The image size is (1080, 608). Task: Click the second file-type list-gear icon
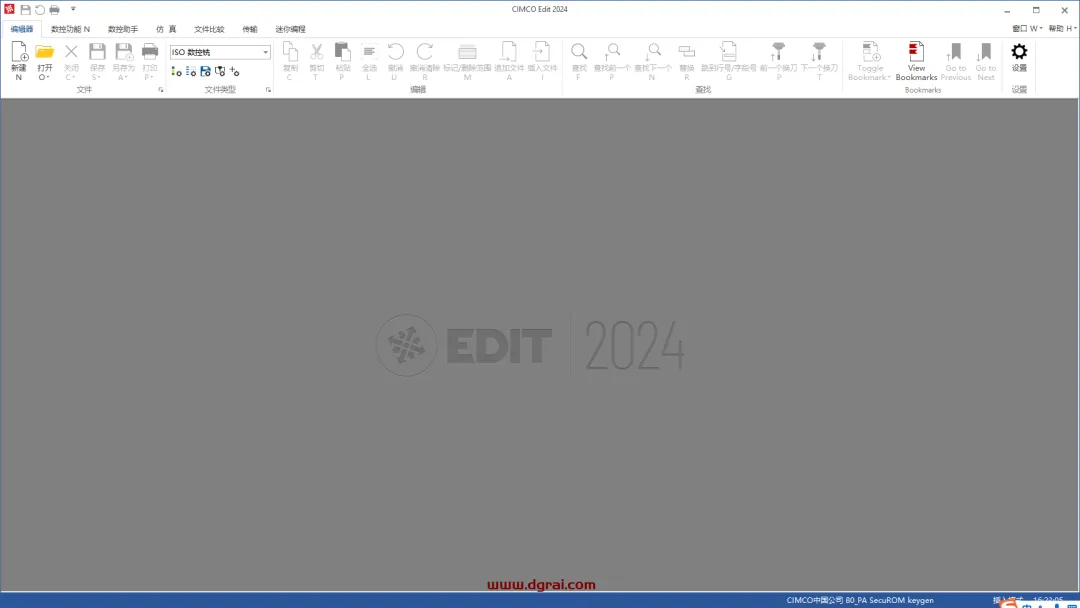(191, 72)
